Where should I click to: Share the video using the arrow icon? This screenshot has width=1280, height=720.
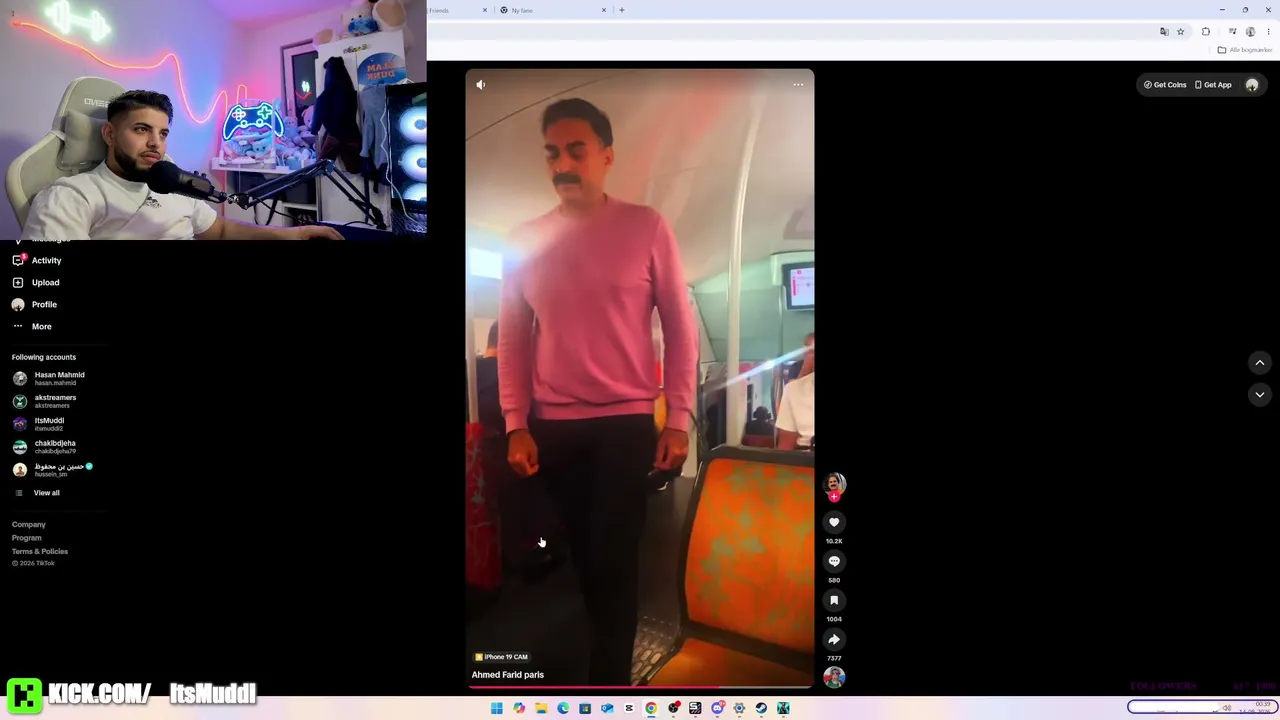click(834, 639)
